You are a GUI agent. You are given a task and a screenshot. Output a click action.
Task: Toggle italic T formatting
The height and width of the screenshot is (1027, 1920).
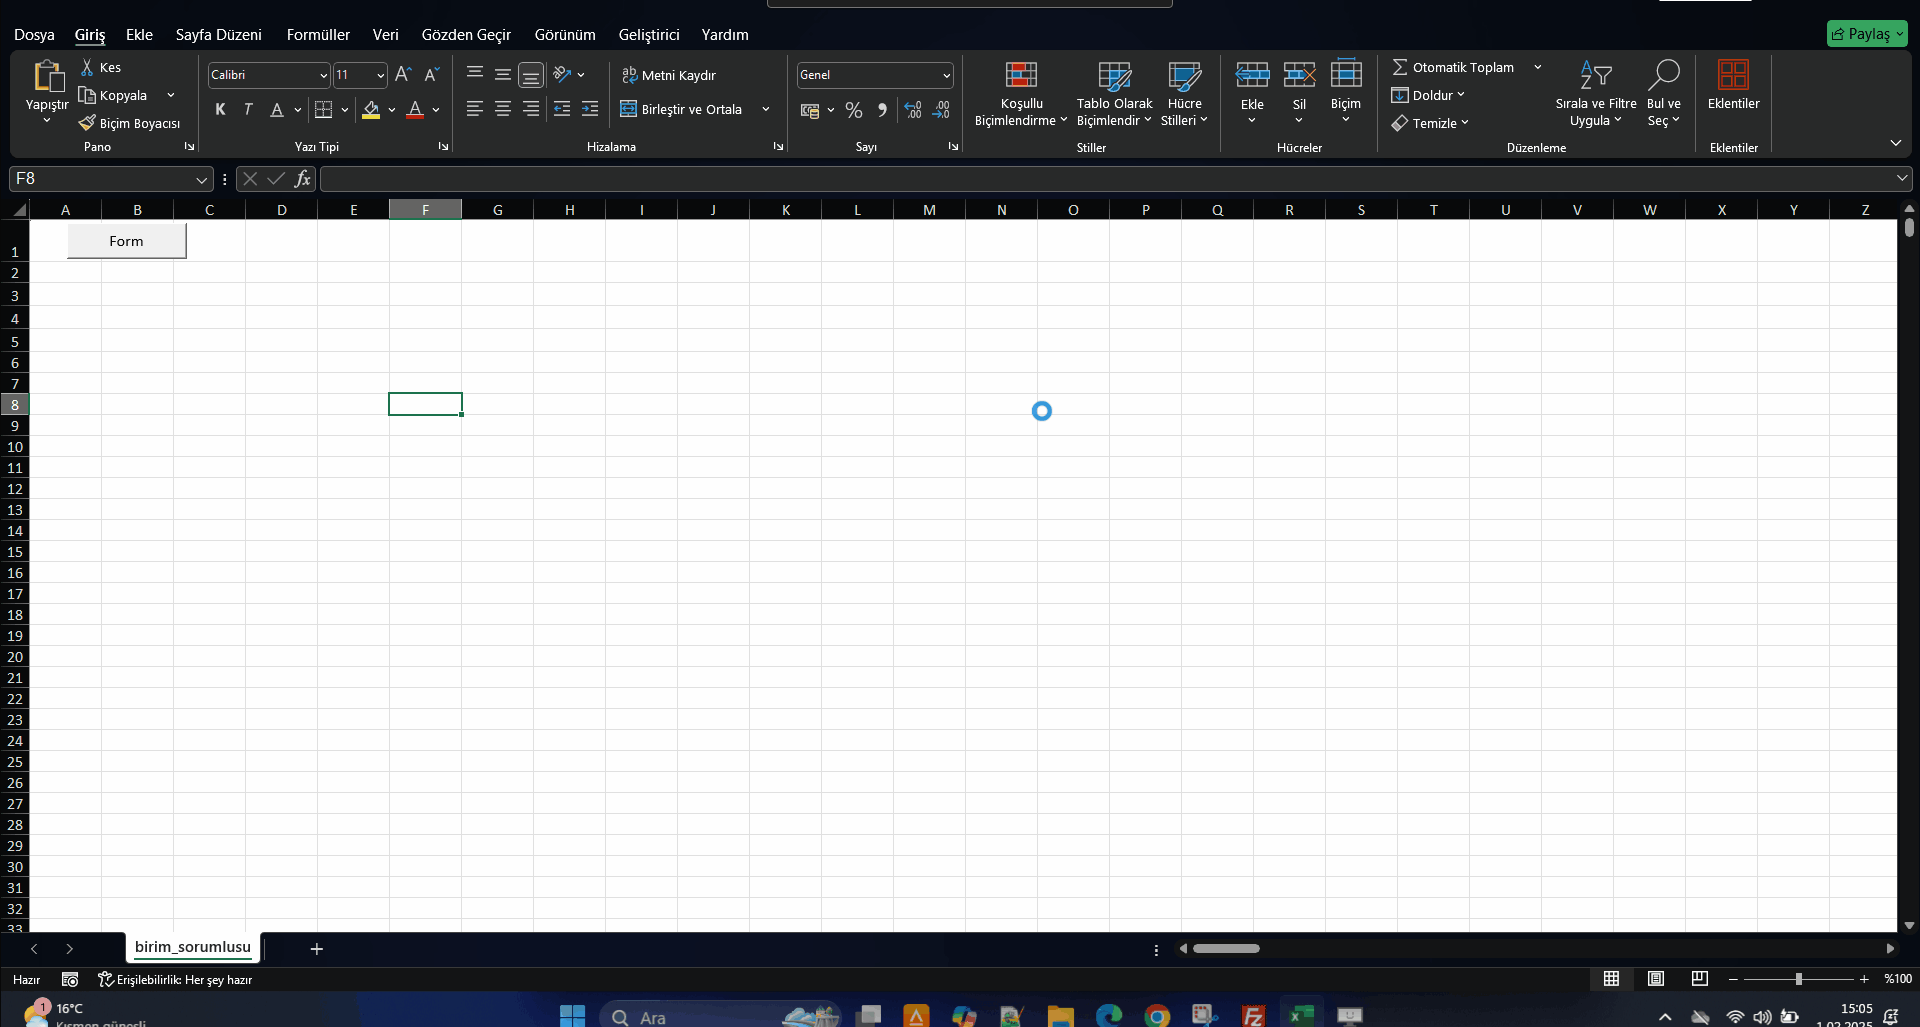pyautogui.click(x=248, y=109)
